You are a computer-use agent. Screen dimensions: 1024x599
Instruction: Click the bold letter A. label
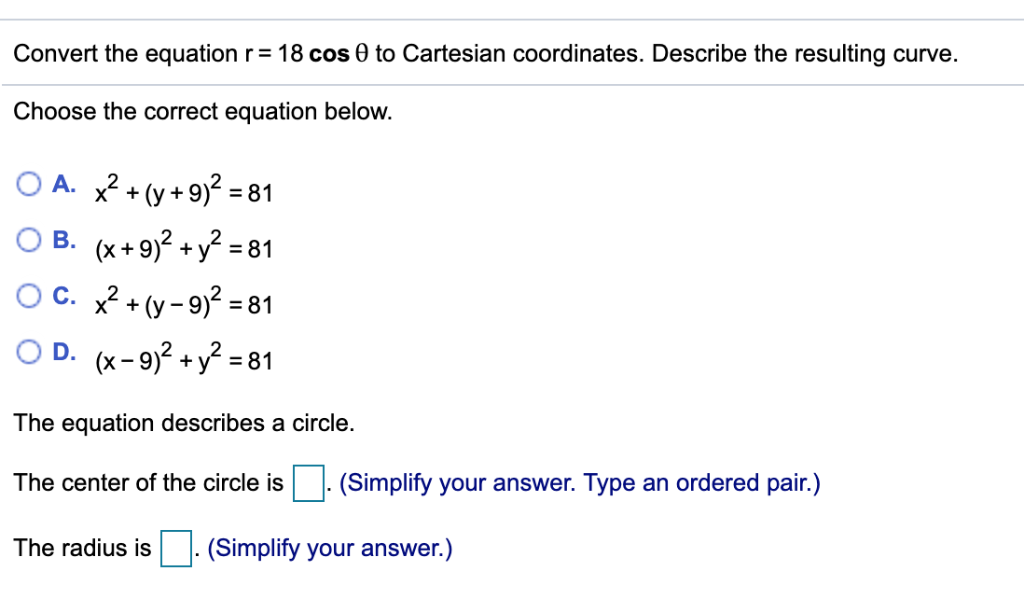(x=62, y=183)
